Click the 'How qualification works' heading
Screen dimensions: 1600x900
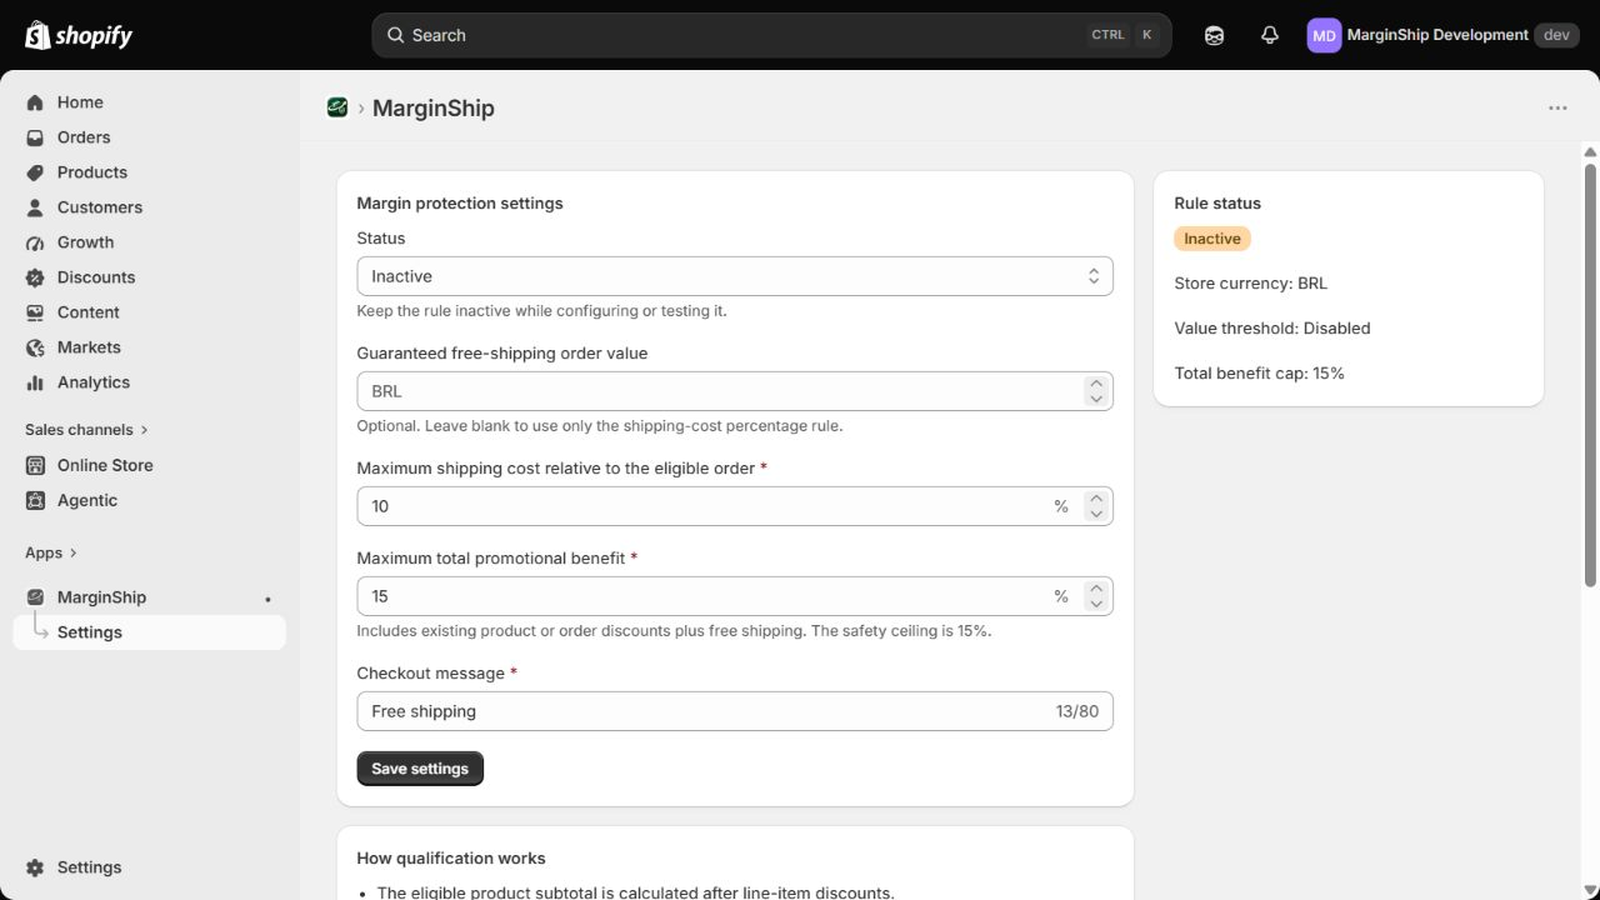click(451, 858)
